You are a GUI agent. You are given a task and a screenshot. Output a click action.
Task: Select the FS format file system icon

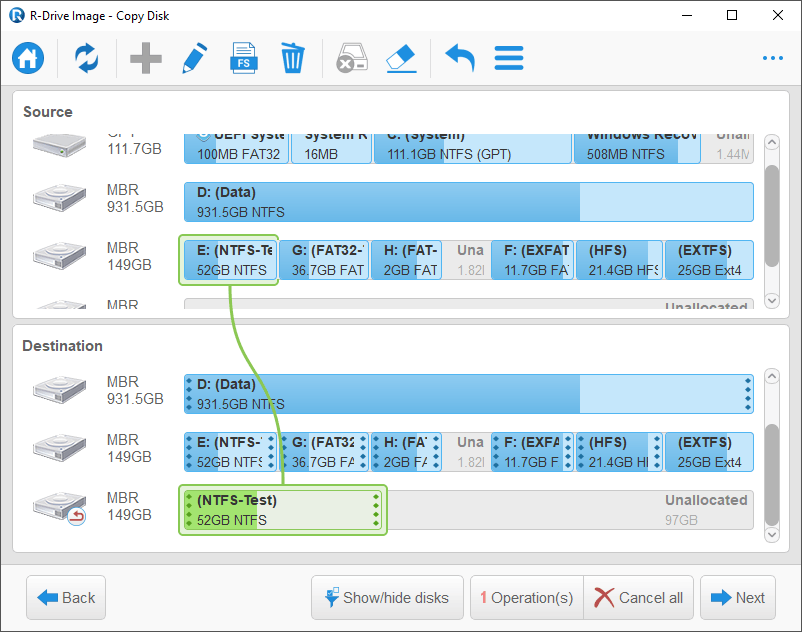pos(243,58)
